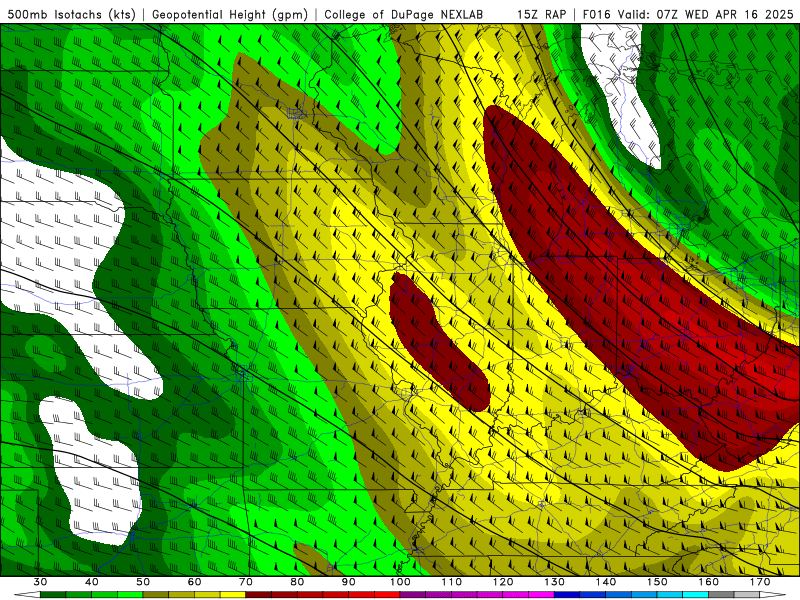This screenshot has height=600, width=800.
Task: Click the '100' legend label
Action: coord(400,582)
